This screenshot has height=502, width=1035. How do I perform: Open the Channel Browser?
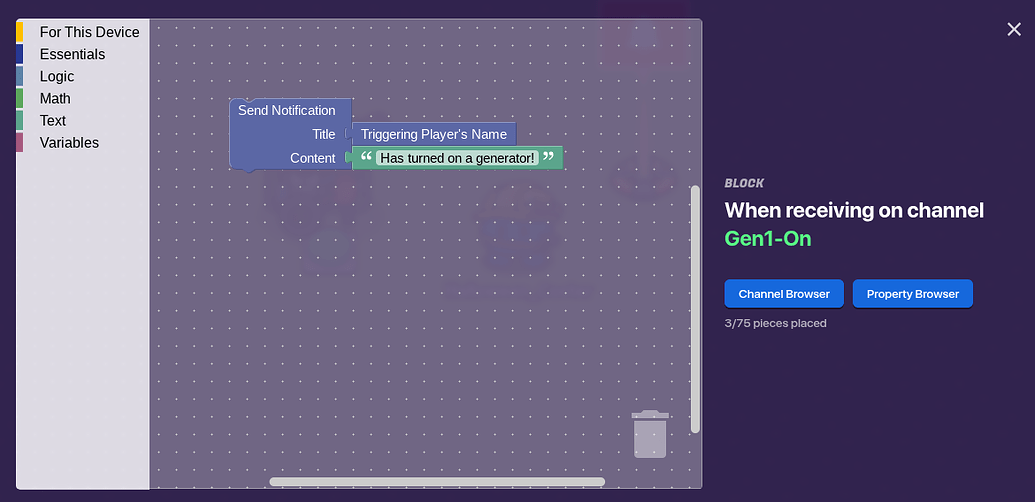784,294
